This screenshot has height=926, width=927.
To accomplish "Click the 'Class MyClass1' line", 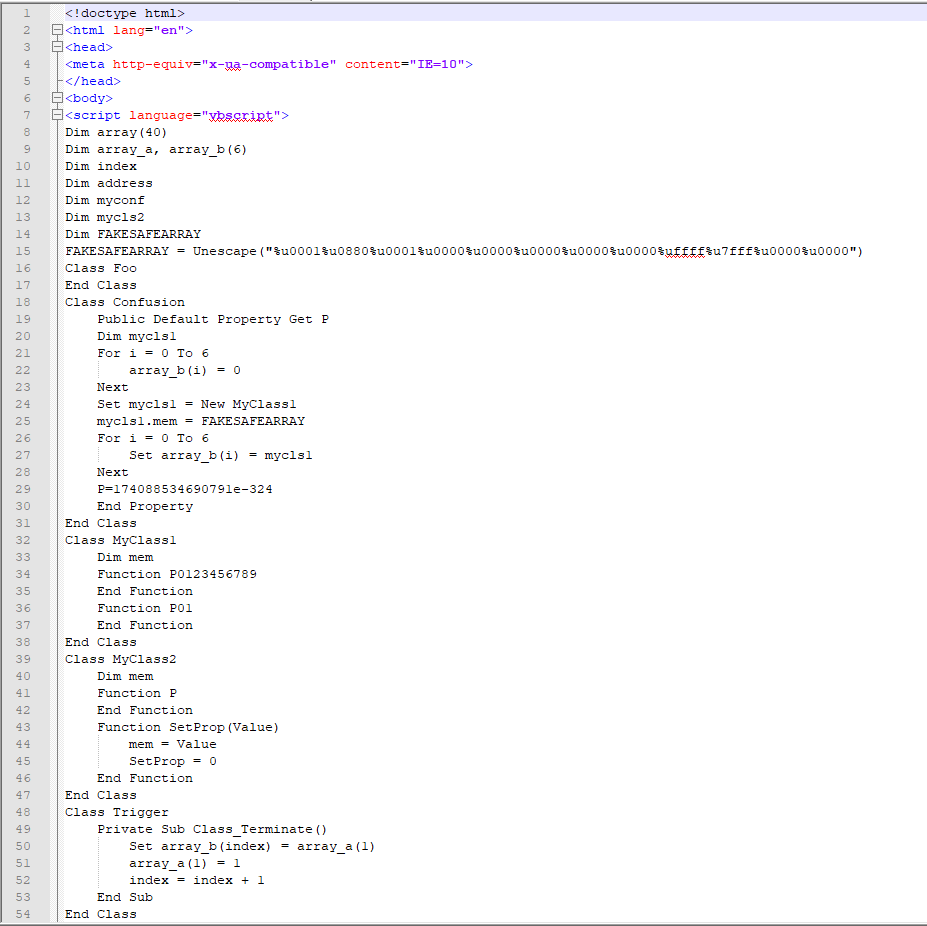I will 121,540.
